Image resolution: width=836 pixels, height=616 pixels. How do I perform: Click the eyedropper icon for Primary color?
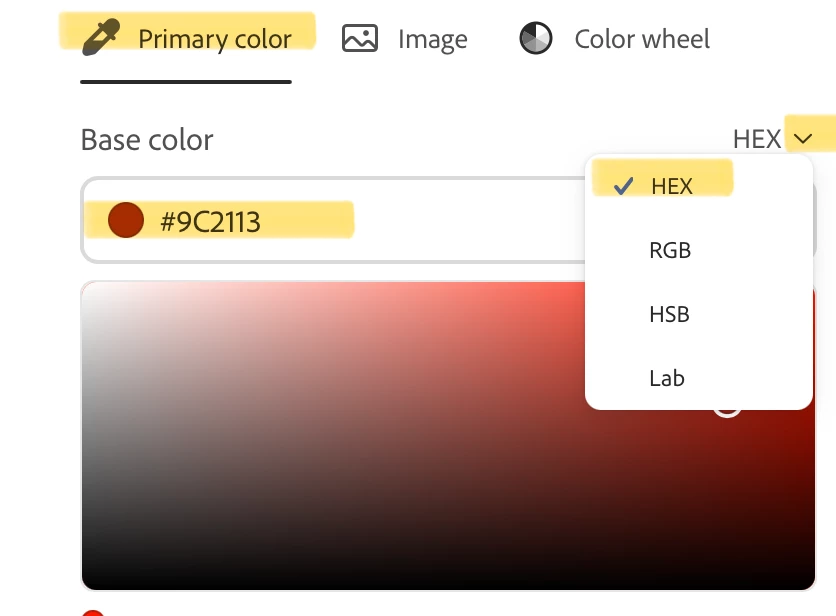[x=101, y=37]
